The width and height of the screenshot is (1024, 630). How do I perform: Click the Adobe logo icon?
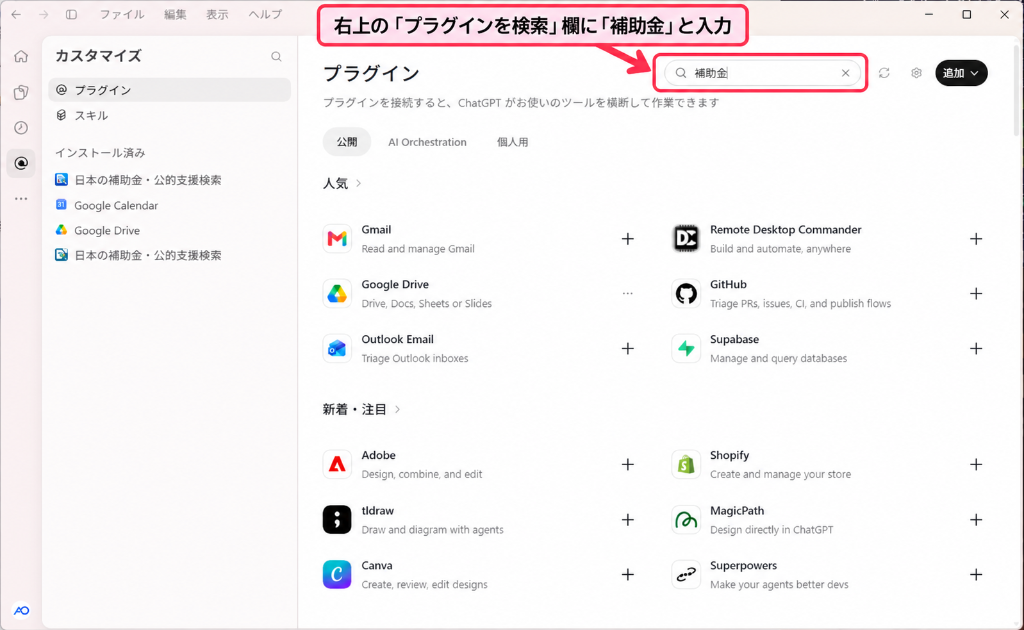click(337, 464)
